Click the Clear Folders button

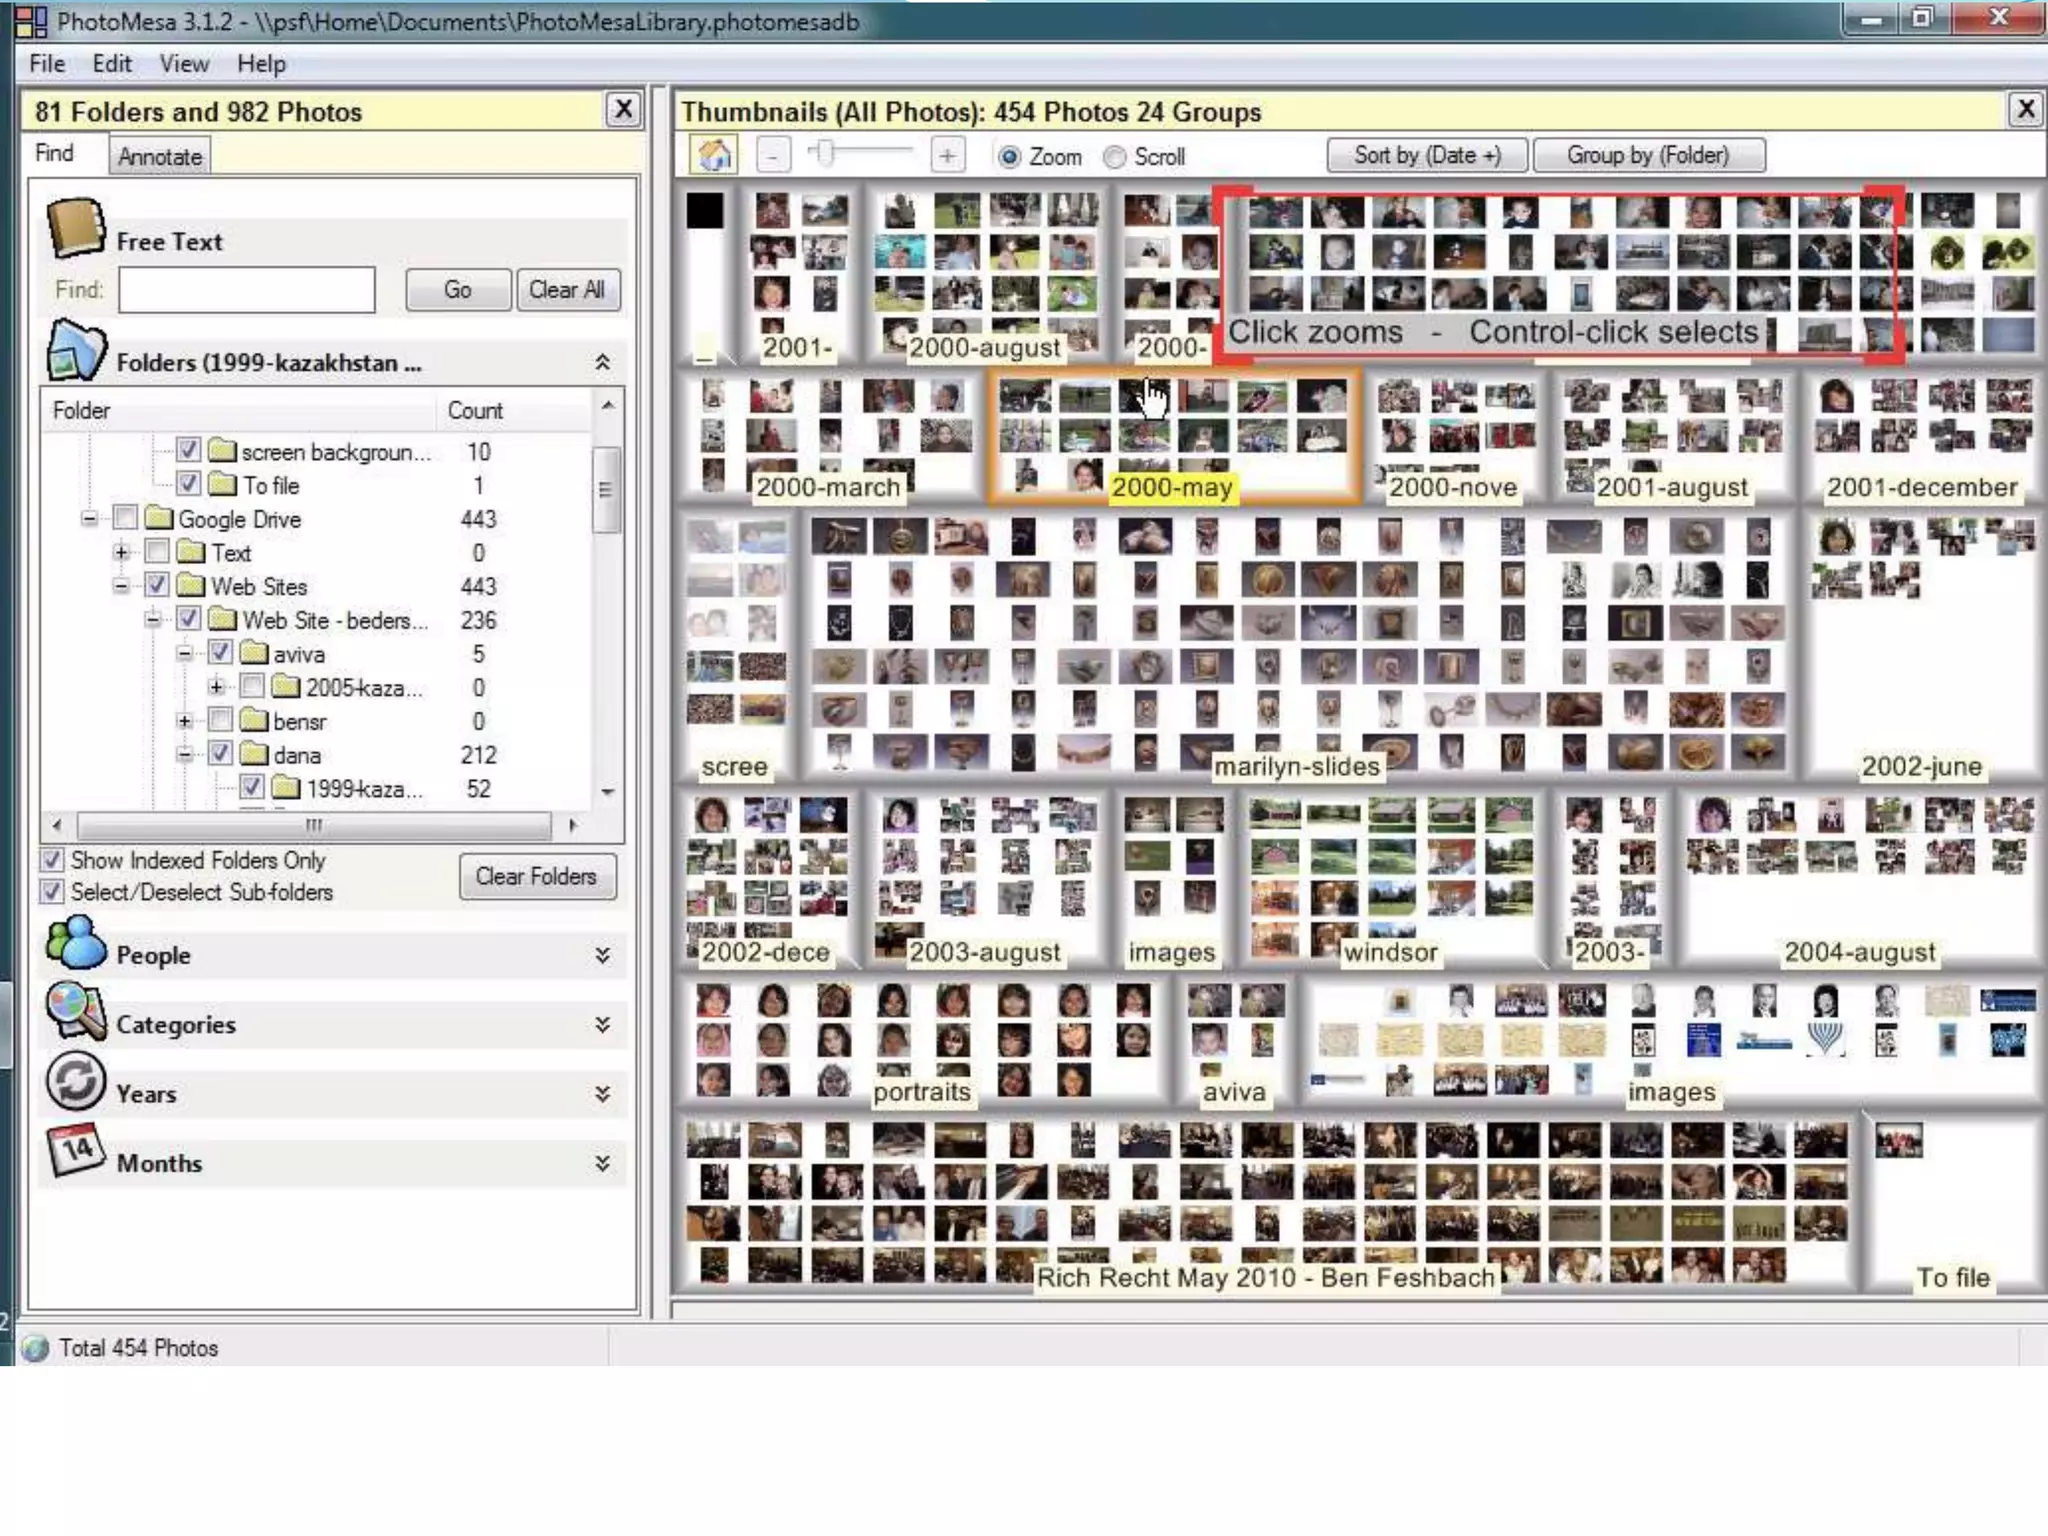pyautogui.click(x=537, y=876)
